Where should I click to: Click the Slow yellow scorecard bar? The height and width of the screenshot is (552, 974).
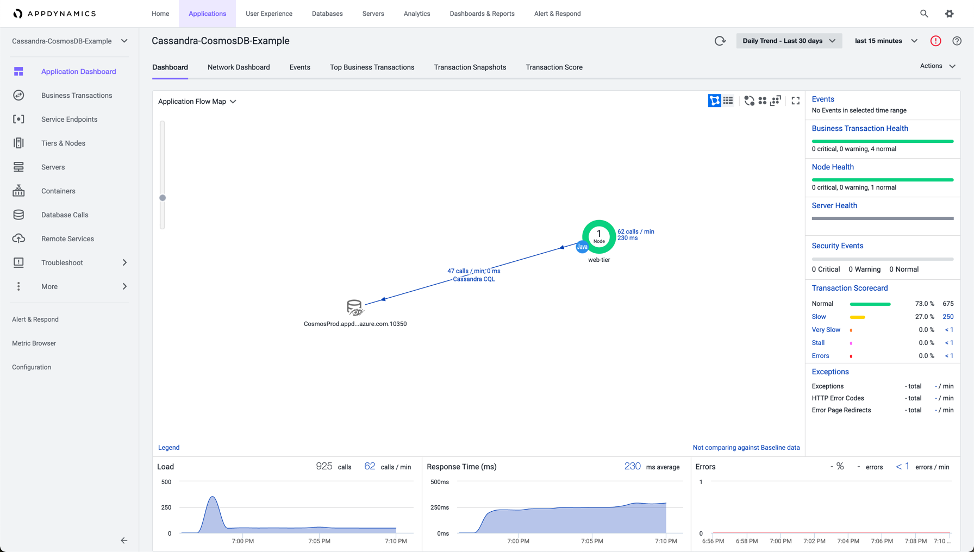[x=857, y=317]
